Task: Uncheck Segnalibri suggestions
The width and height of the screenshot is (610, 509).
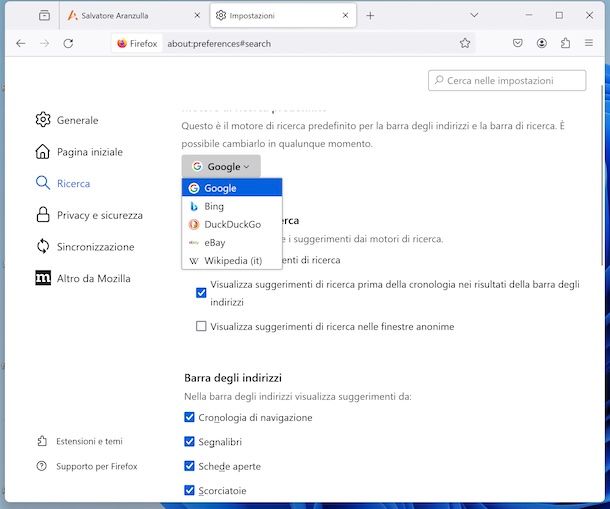Action: [x=189, y=441]
